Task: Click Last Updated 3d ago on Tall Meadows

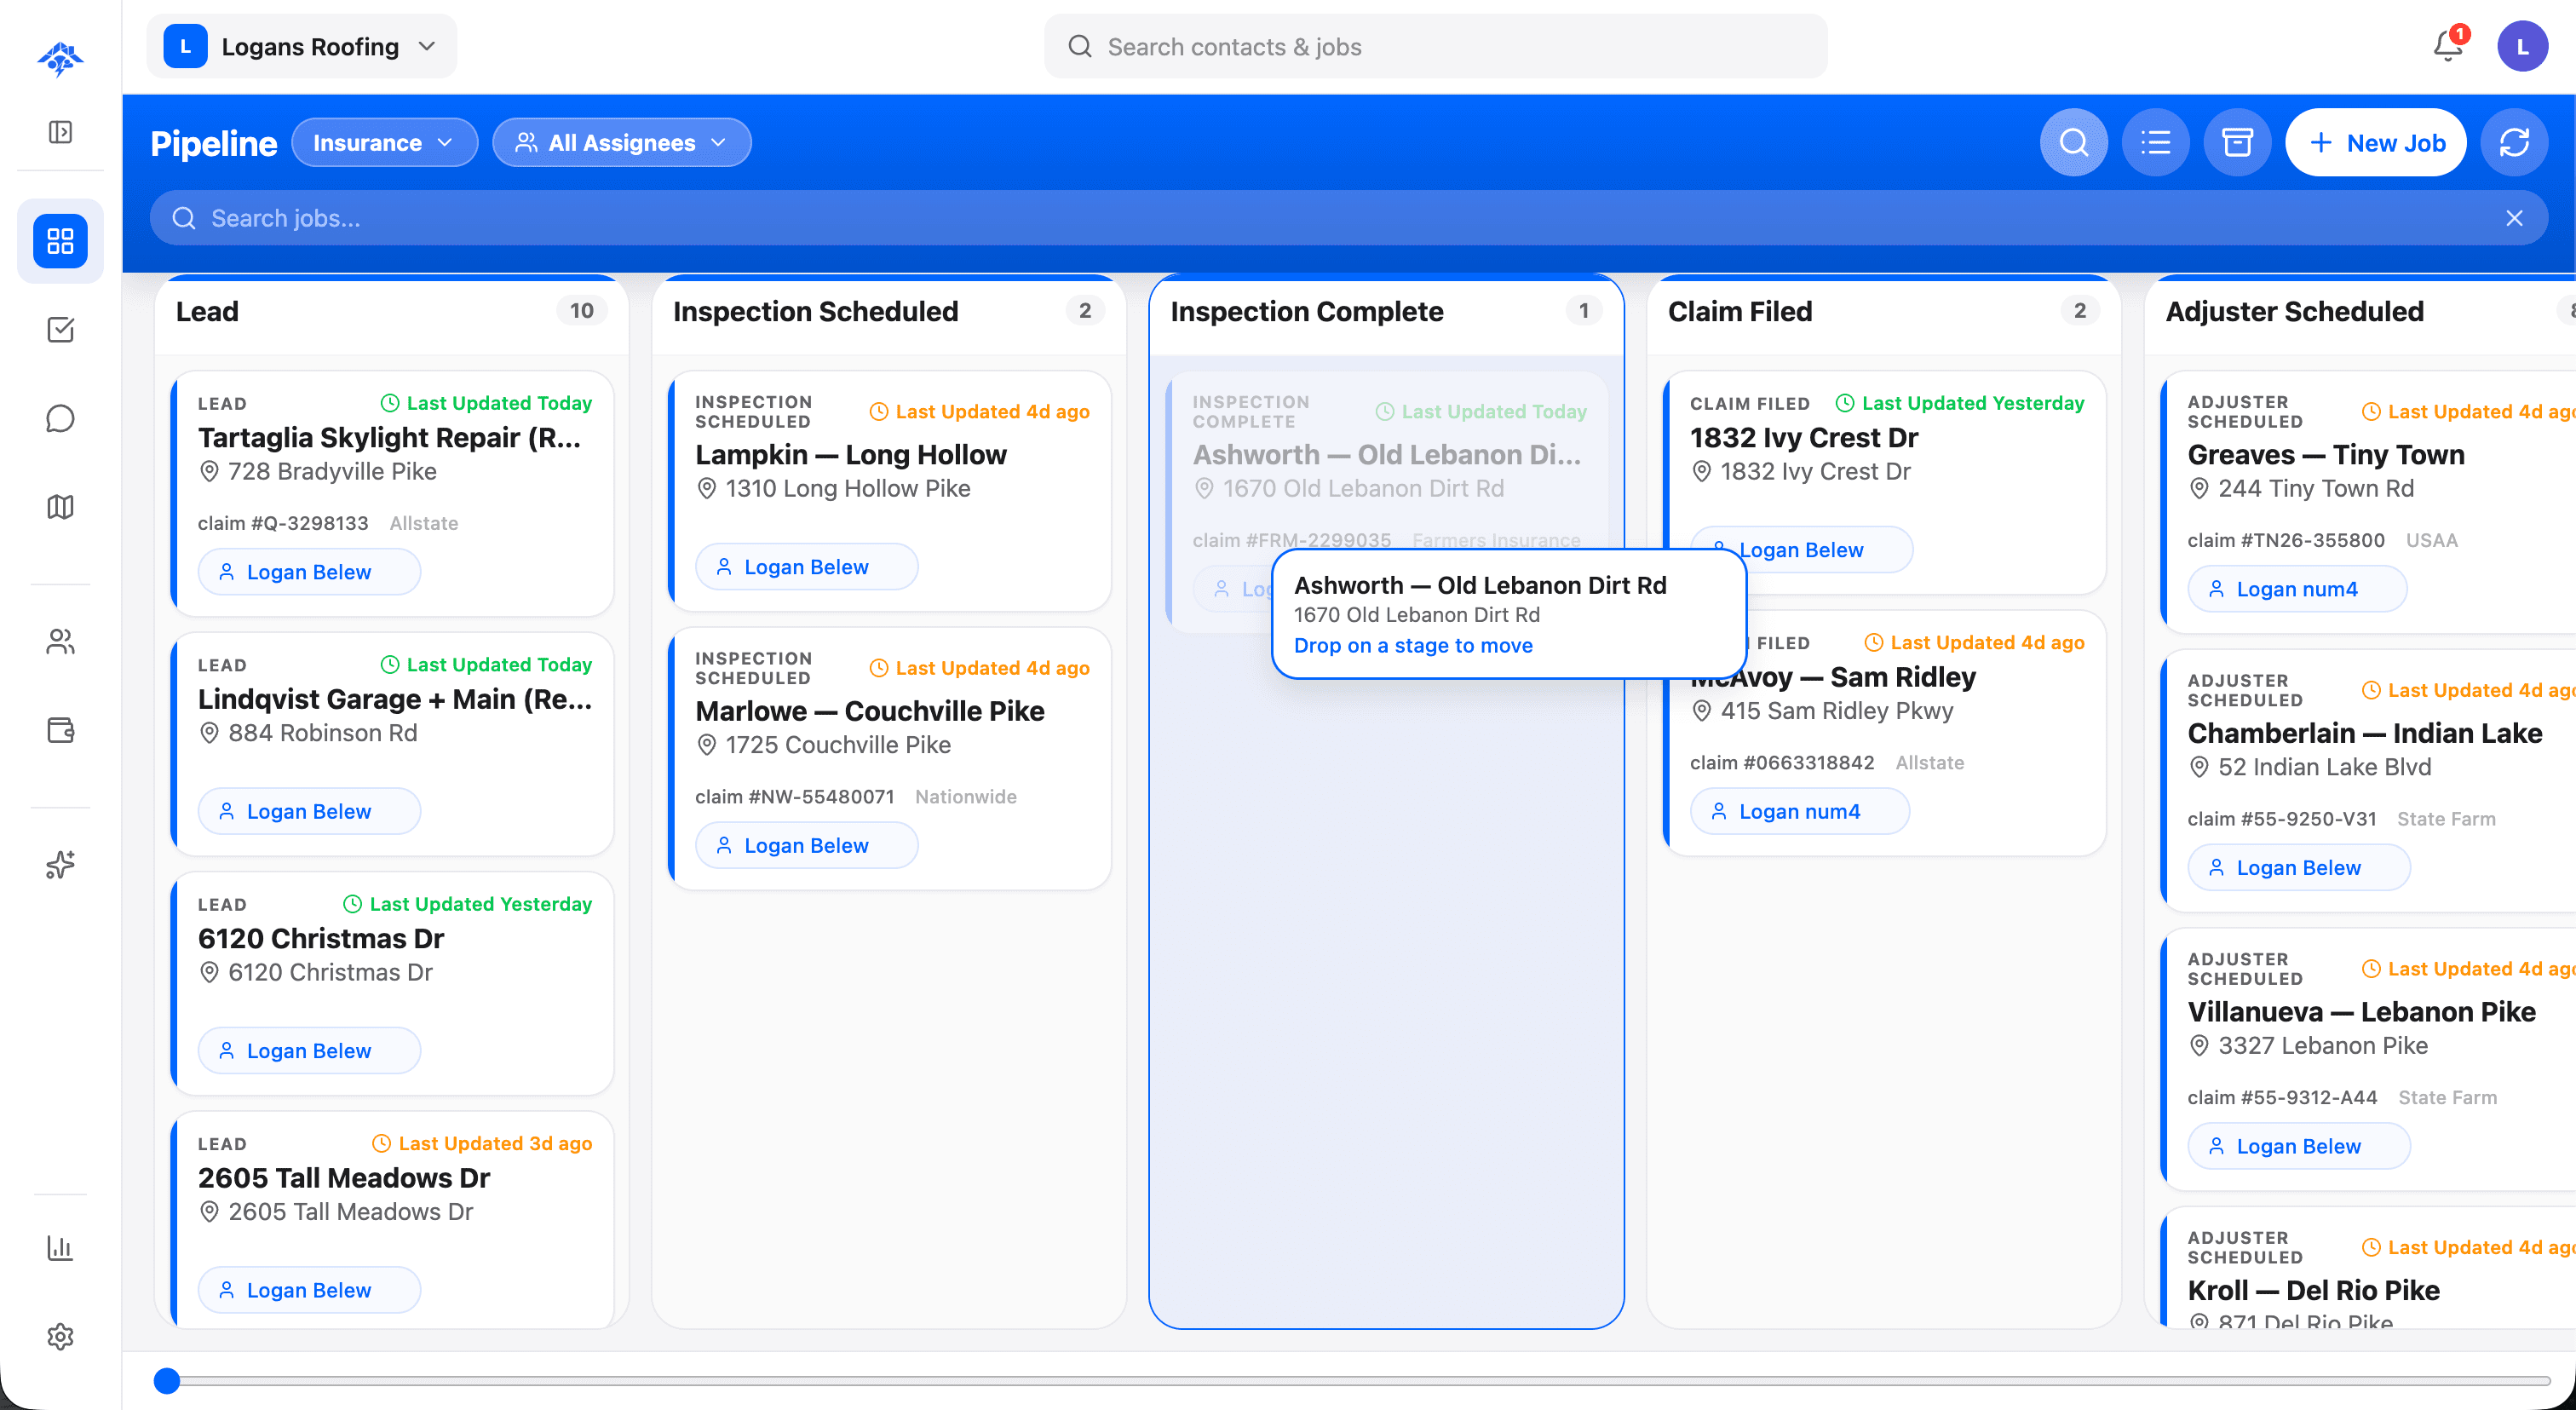Action: 482,1143
